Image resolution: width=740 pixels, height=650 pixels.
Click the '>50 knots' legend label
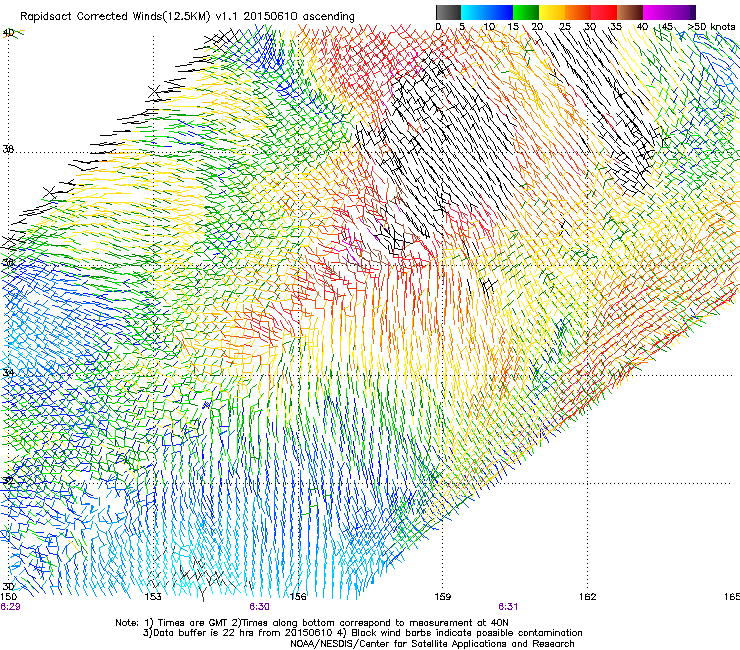[712, 27]
